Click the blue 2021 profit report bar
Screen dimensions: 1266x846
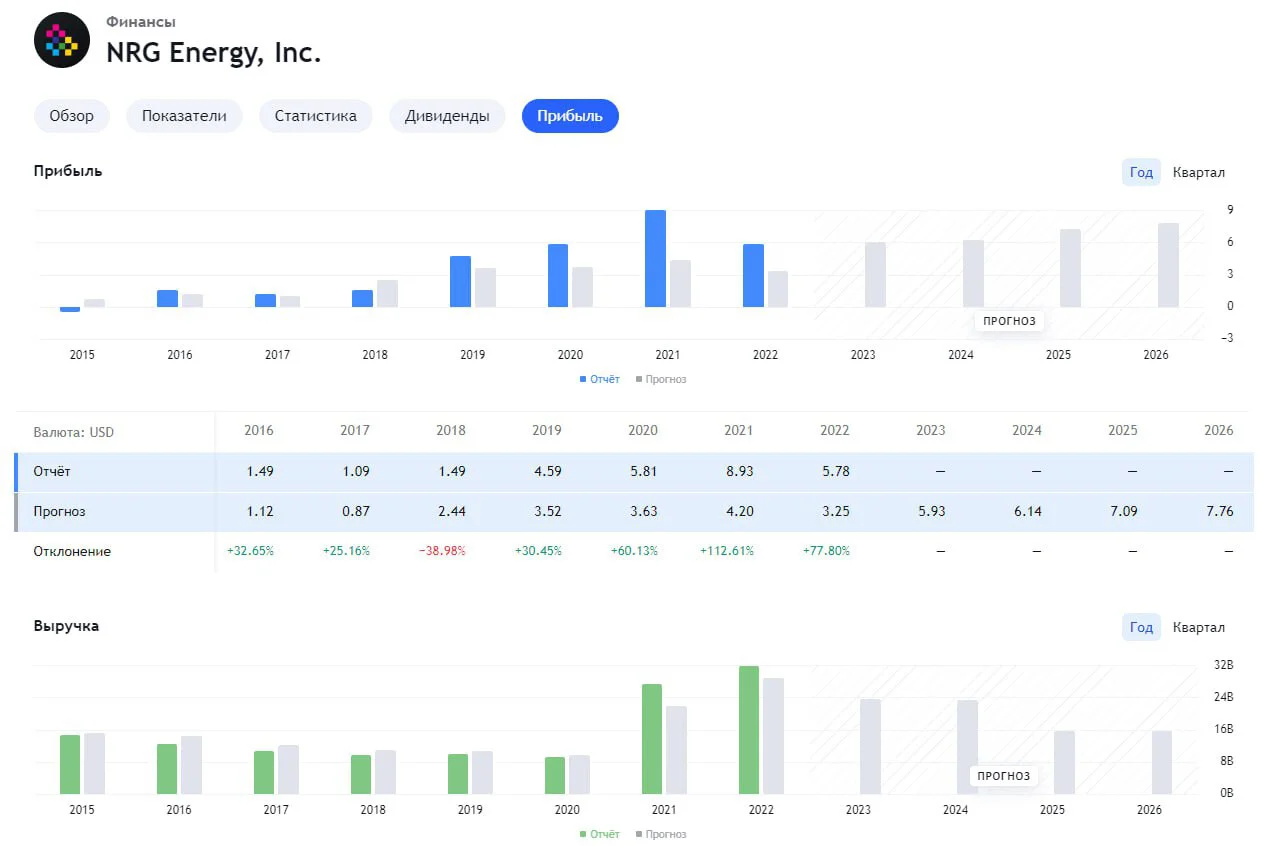pyautogui.click(x=655, y=258)
